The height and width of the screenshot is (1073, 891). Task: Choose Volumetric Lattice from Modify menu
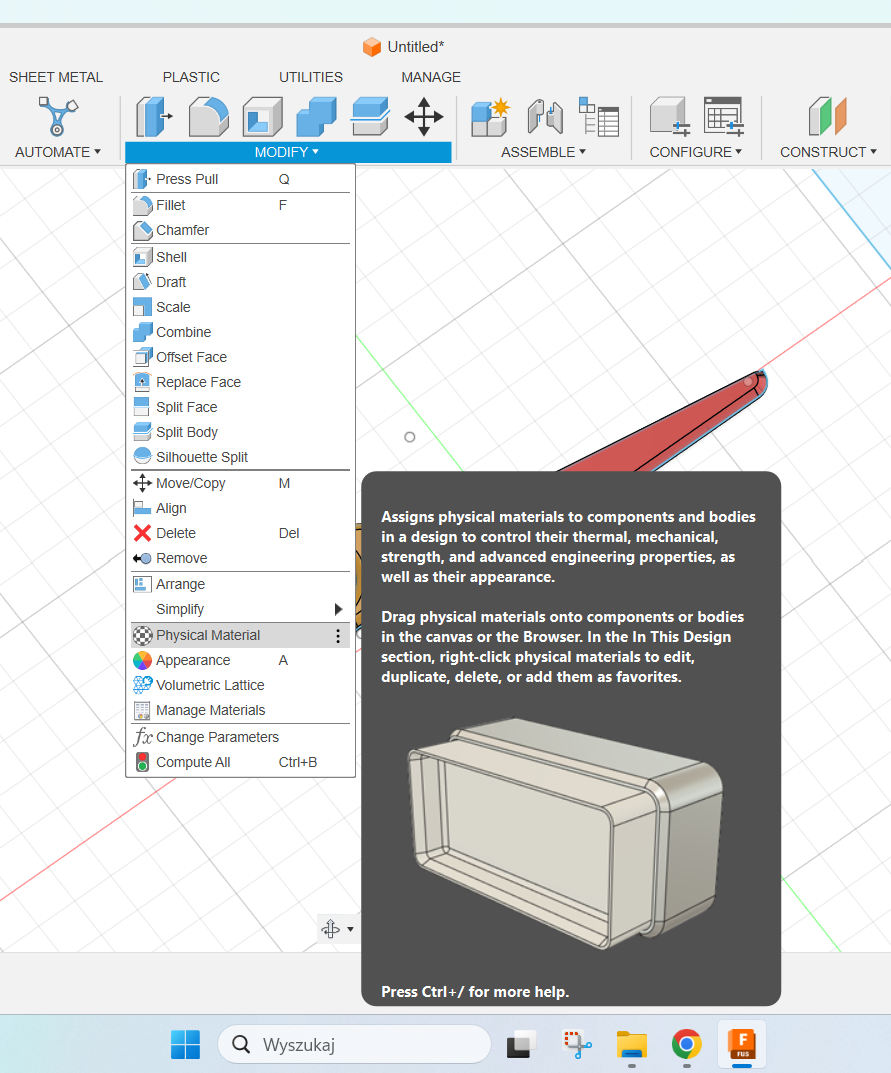(x=240, y=685)
